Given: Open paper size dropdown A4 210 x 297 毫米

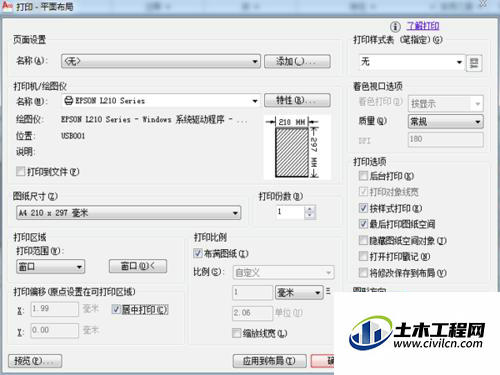Looking at the screenshot, I should coord(128,213).
